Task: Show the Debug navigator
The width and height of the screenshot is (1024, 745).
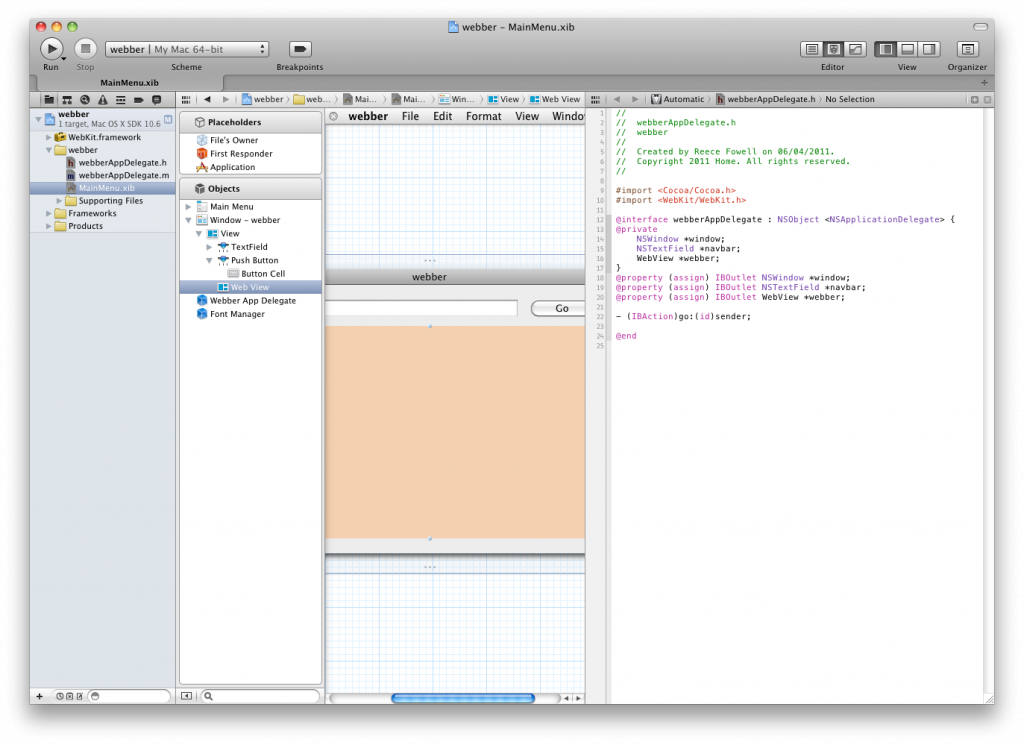Action: [120, 100]
